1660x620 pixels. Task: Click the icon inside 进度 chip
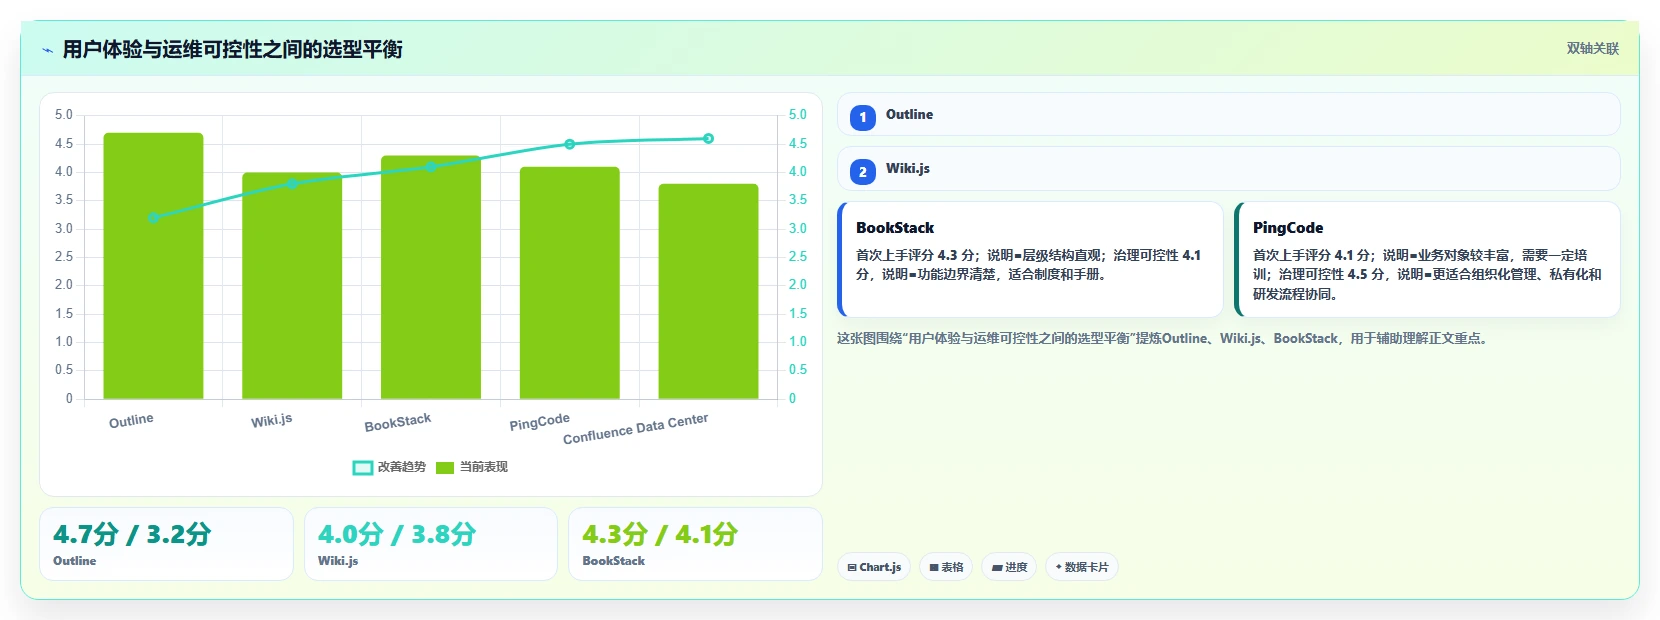tap(997, 567)
